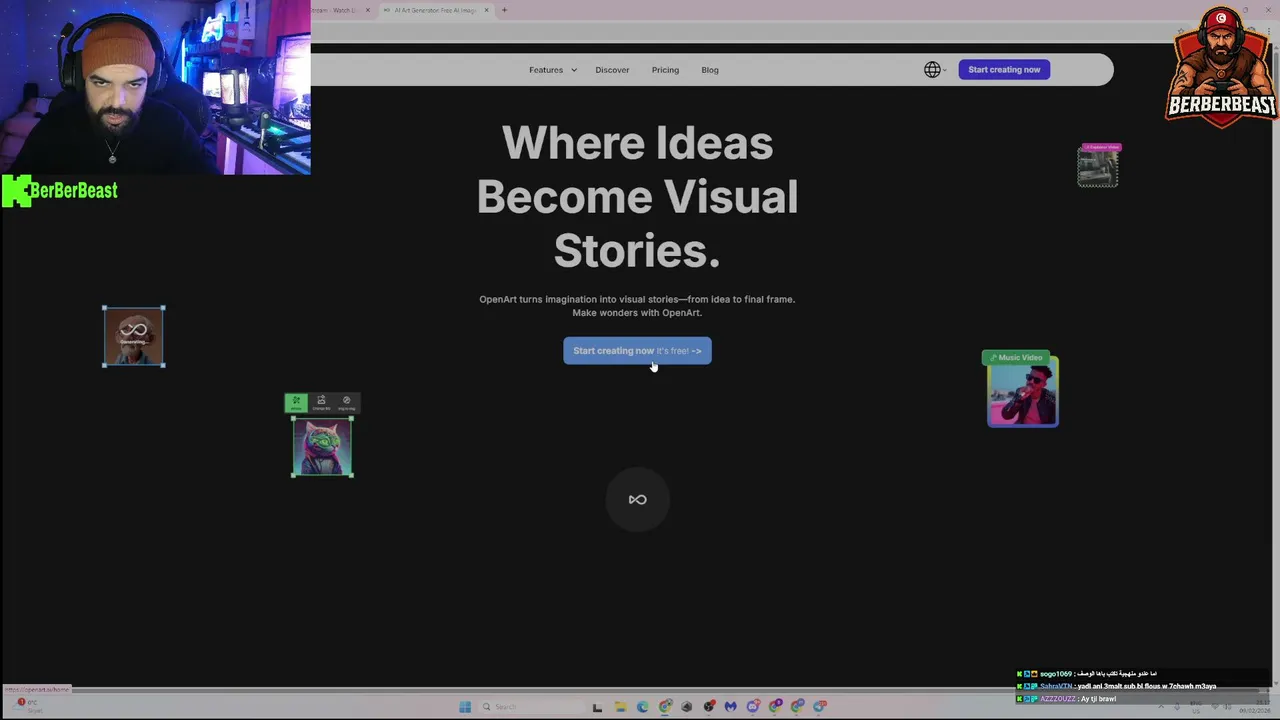Open Telegram from the taskbar

click(x=819, y=707)
